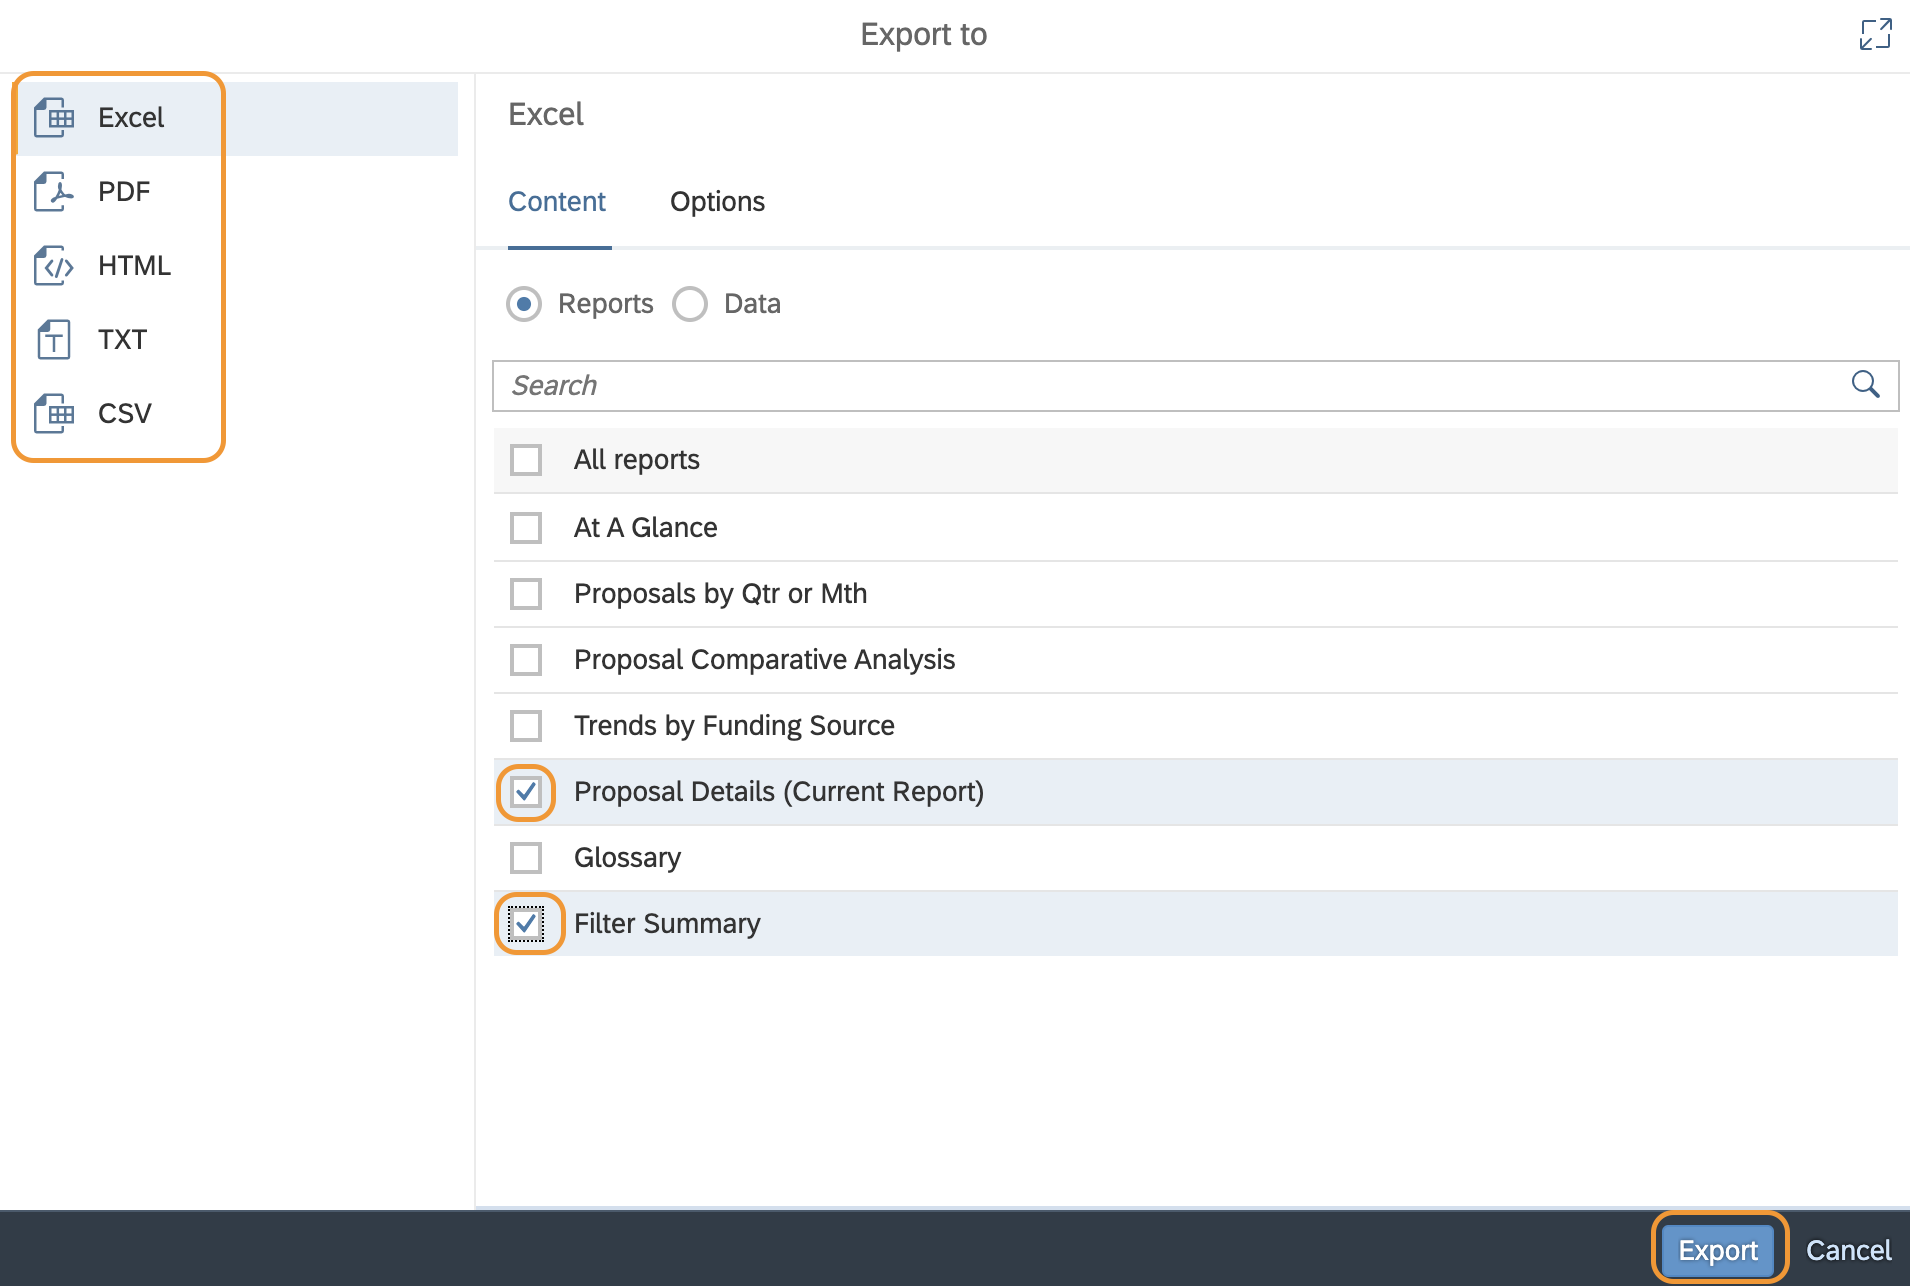Expand dialog with full screen icon
Screen dimensions: 1910x1286
(1875, 34)
